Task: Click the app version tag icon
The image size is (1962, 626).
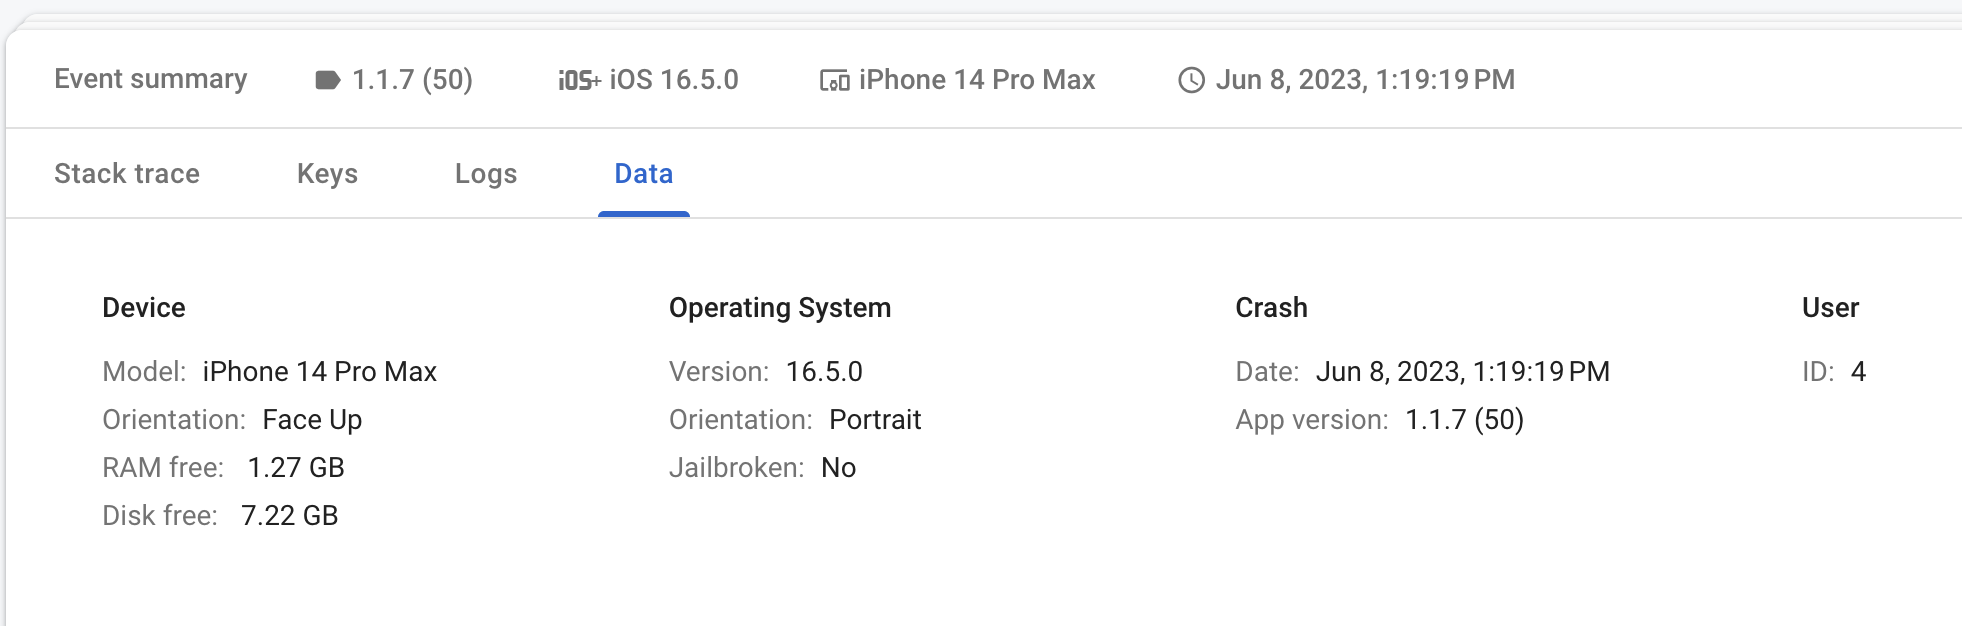Action: [x=327, y=78]
